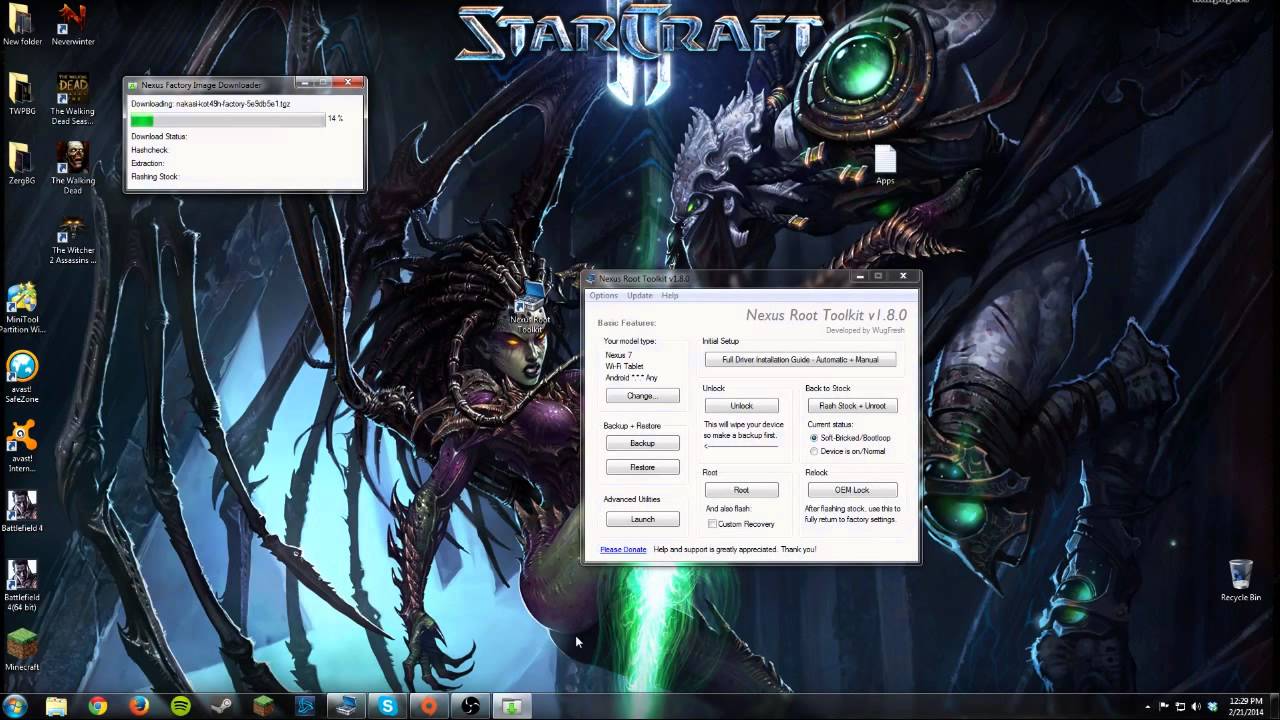Screen dimensions: 1280x720
Task: Select the Nexus Root Toolkit desktop shortcut
Action: click(x=529, y=308)
